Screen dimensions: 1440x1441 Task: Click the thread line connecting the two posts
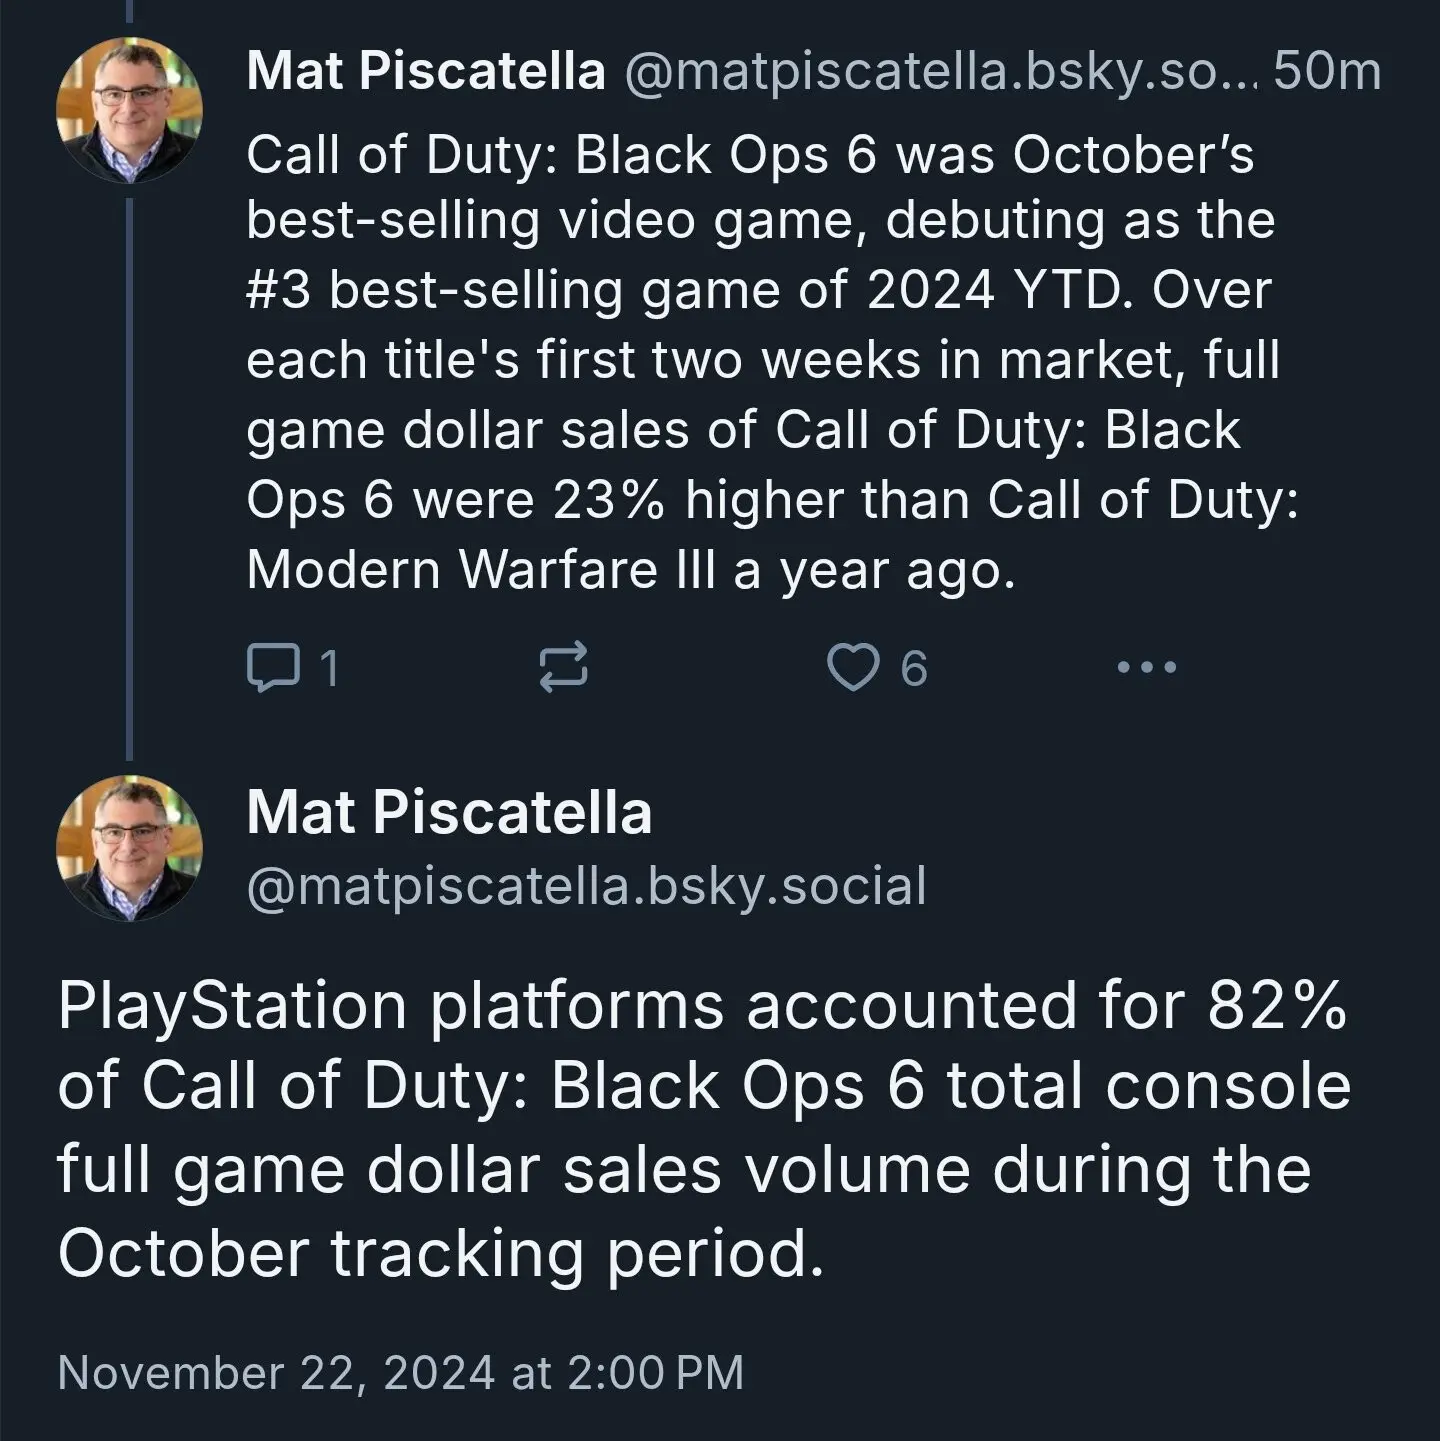tap(129, 478)
